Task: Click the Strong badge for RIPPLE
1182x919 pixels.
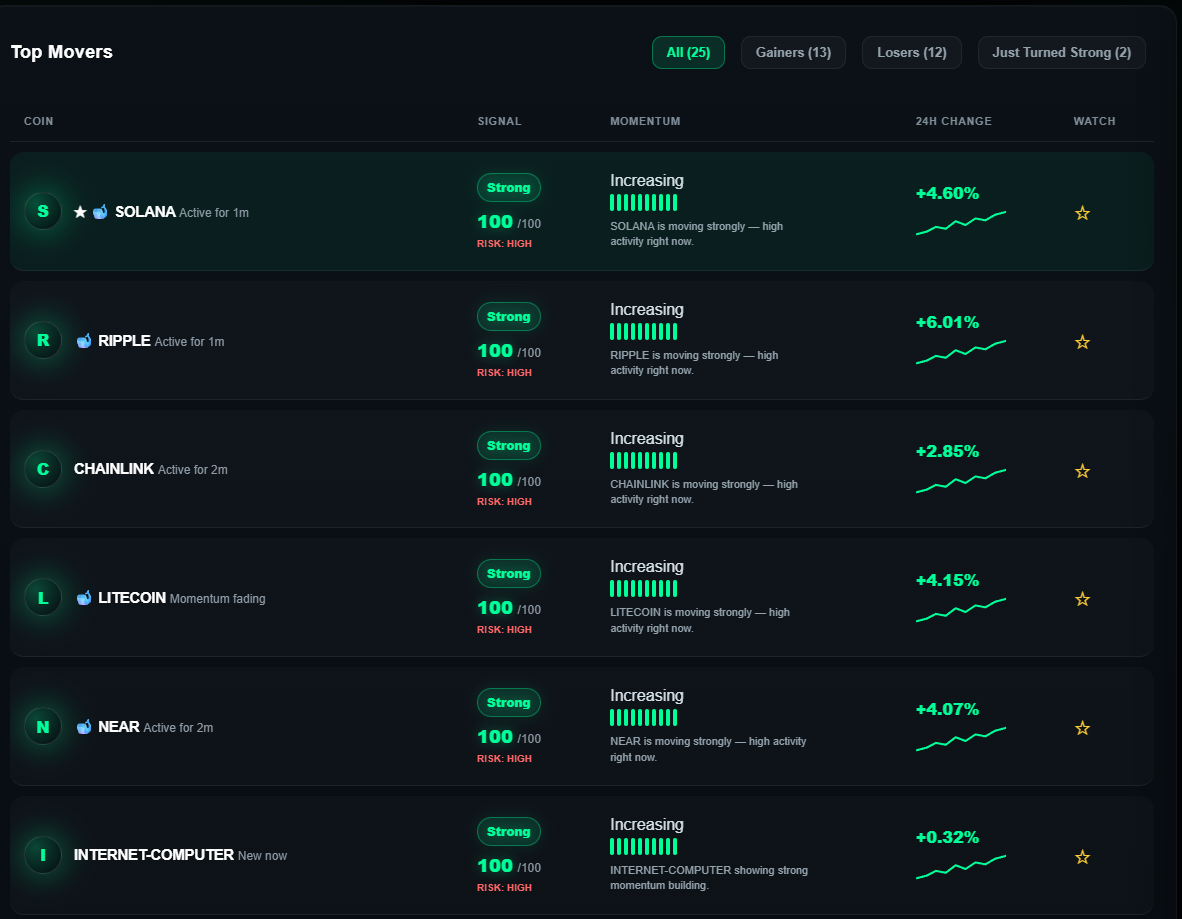Action: pos(509,317)
